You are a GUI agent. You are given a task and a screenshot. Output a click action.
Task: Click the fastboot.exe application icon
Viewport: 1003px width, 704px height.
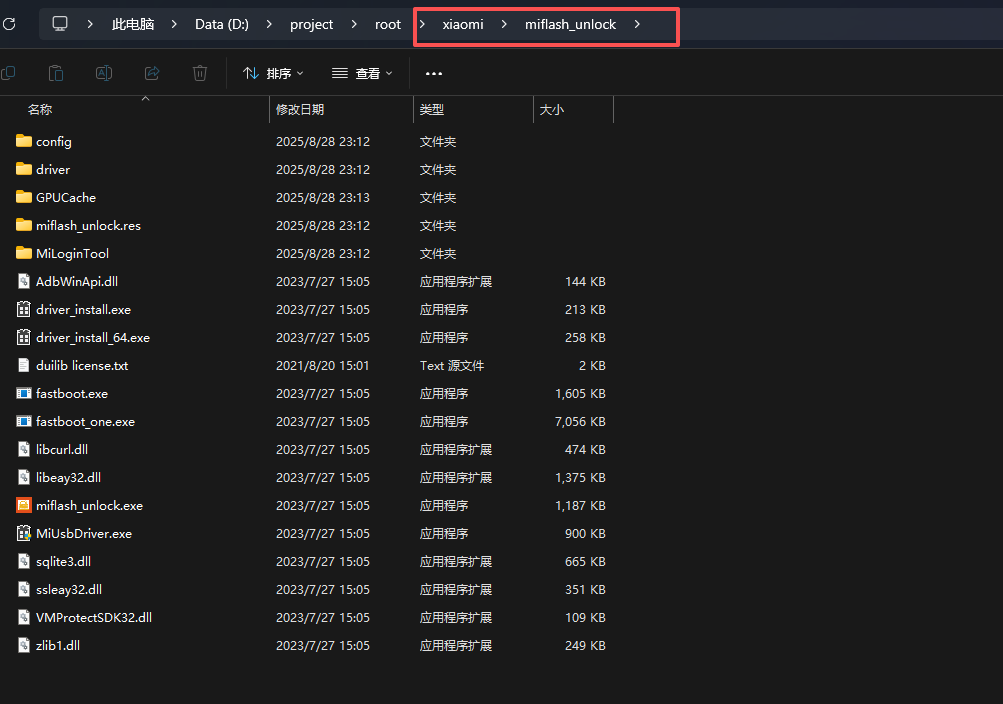point(24,394)
